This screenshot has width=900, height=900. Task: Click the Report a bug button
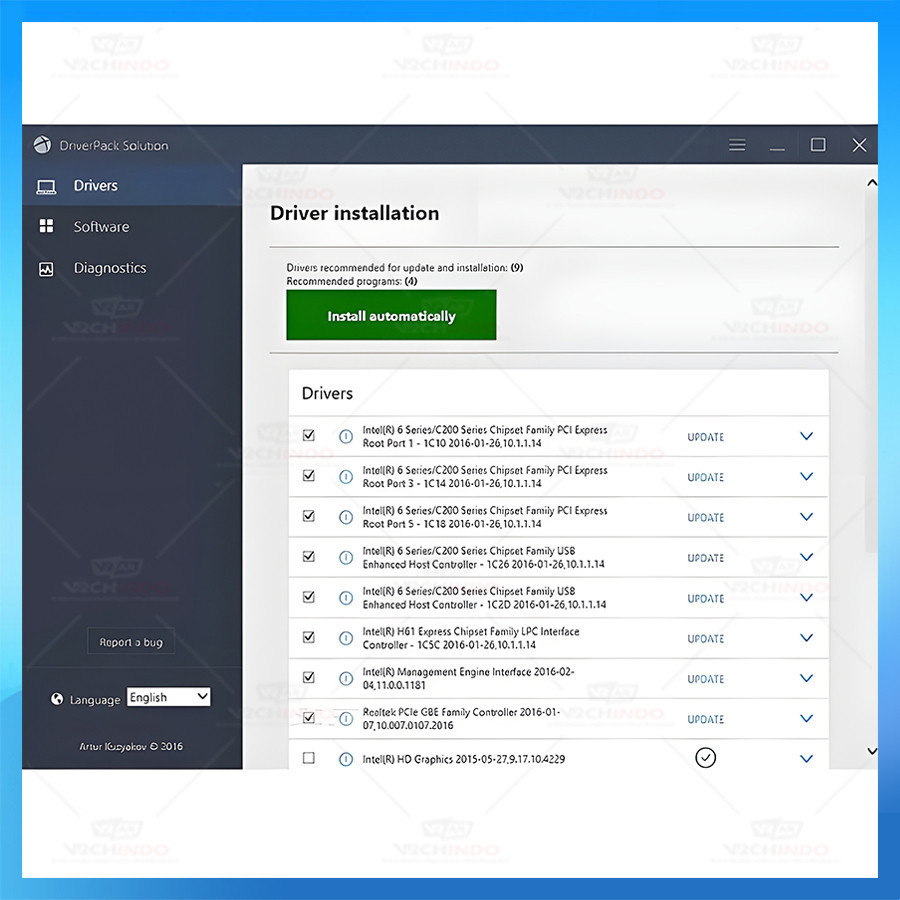point(131,641)
